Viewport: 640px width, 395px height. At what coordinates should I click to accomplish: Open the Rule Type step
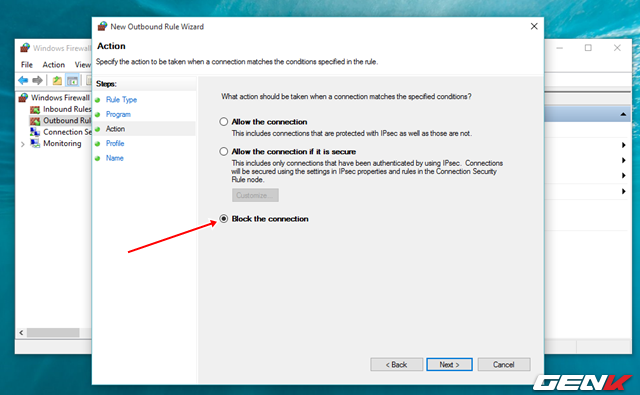click(x=121, y=100)
